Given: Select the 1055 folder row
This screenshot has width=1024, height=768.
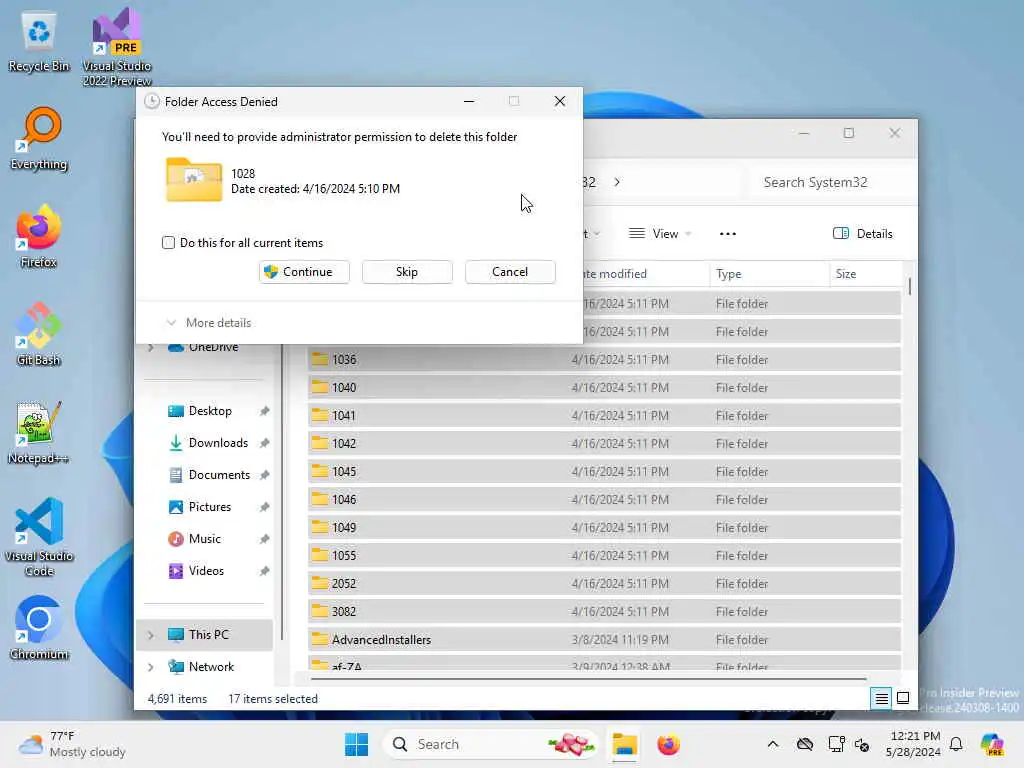Looking at the screenshot, I should click(604, 556).
